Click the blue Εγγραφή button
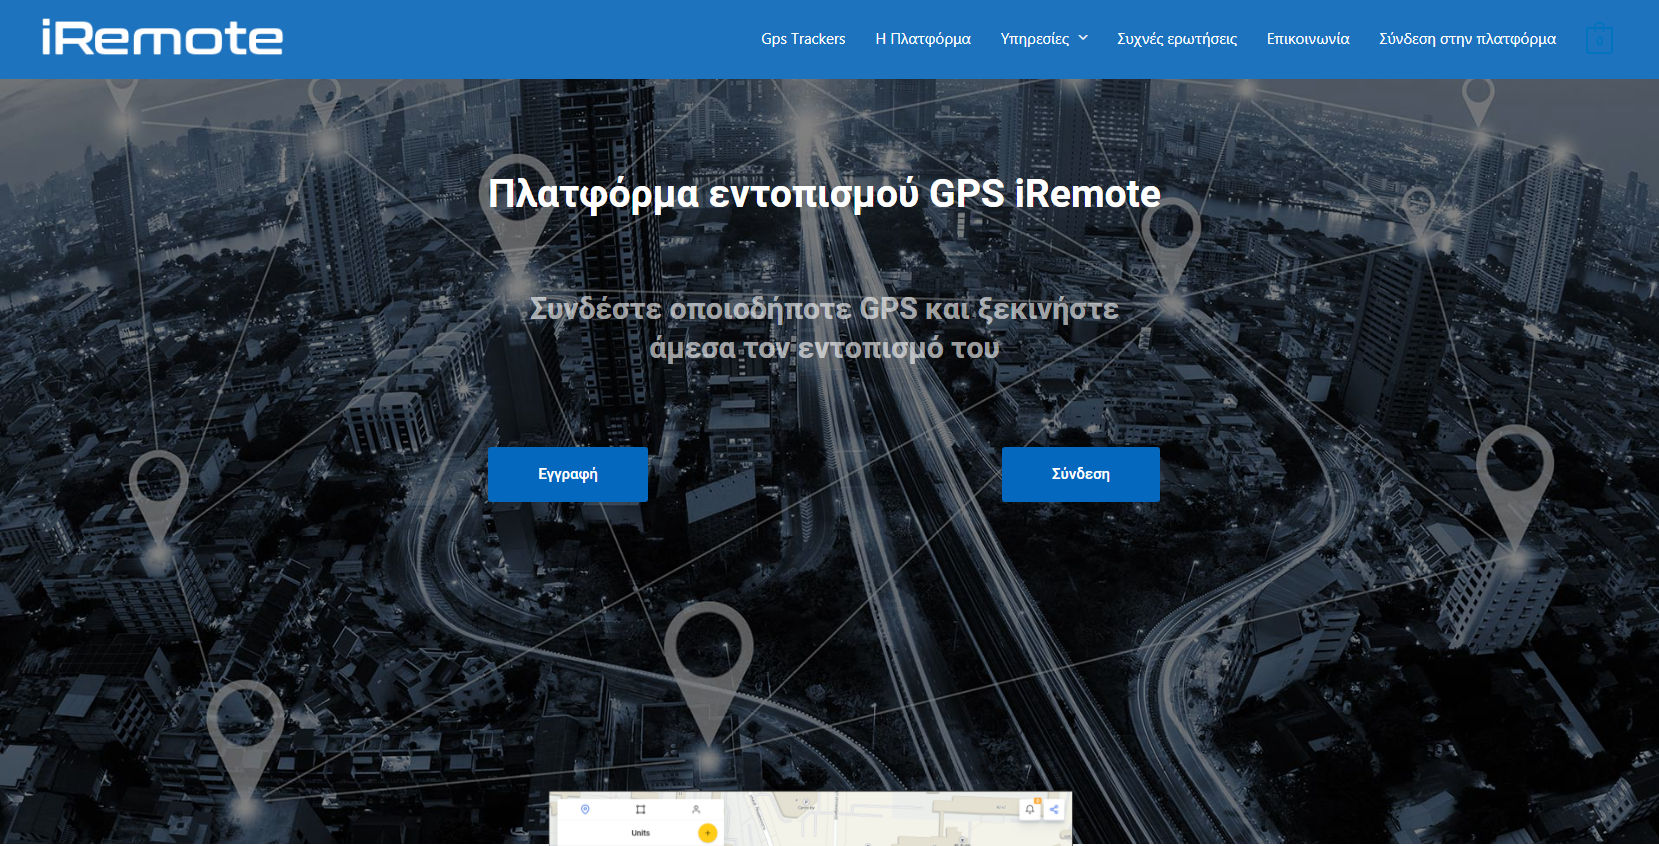 tap(568, 474)
